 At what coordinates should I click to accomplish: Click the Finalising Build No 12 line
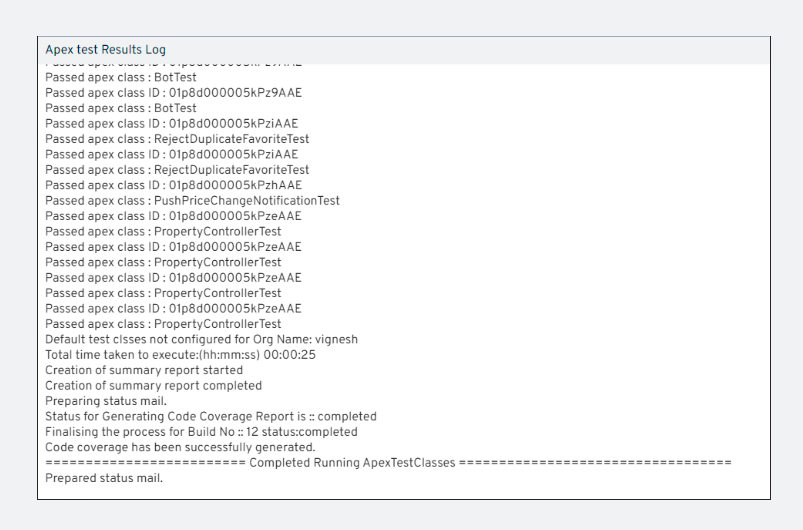point(201,432)
